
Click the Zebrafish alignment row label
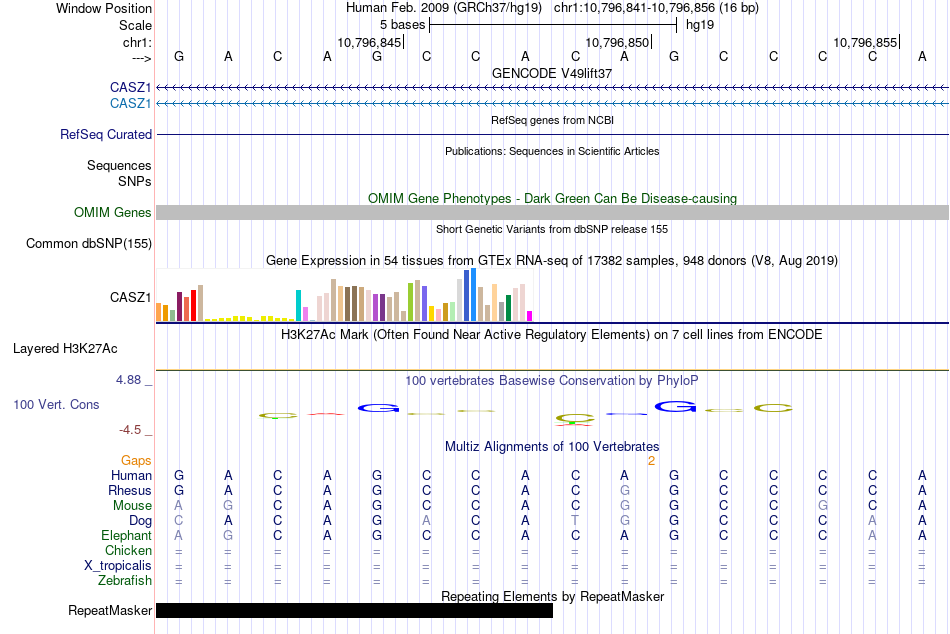click(125, 581)
